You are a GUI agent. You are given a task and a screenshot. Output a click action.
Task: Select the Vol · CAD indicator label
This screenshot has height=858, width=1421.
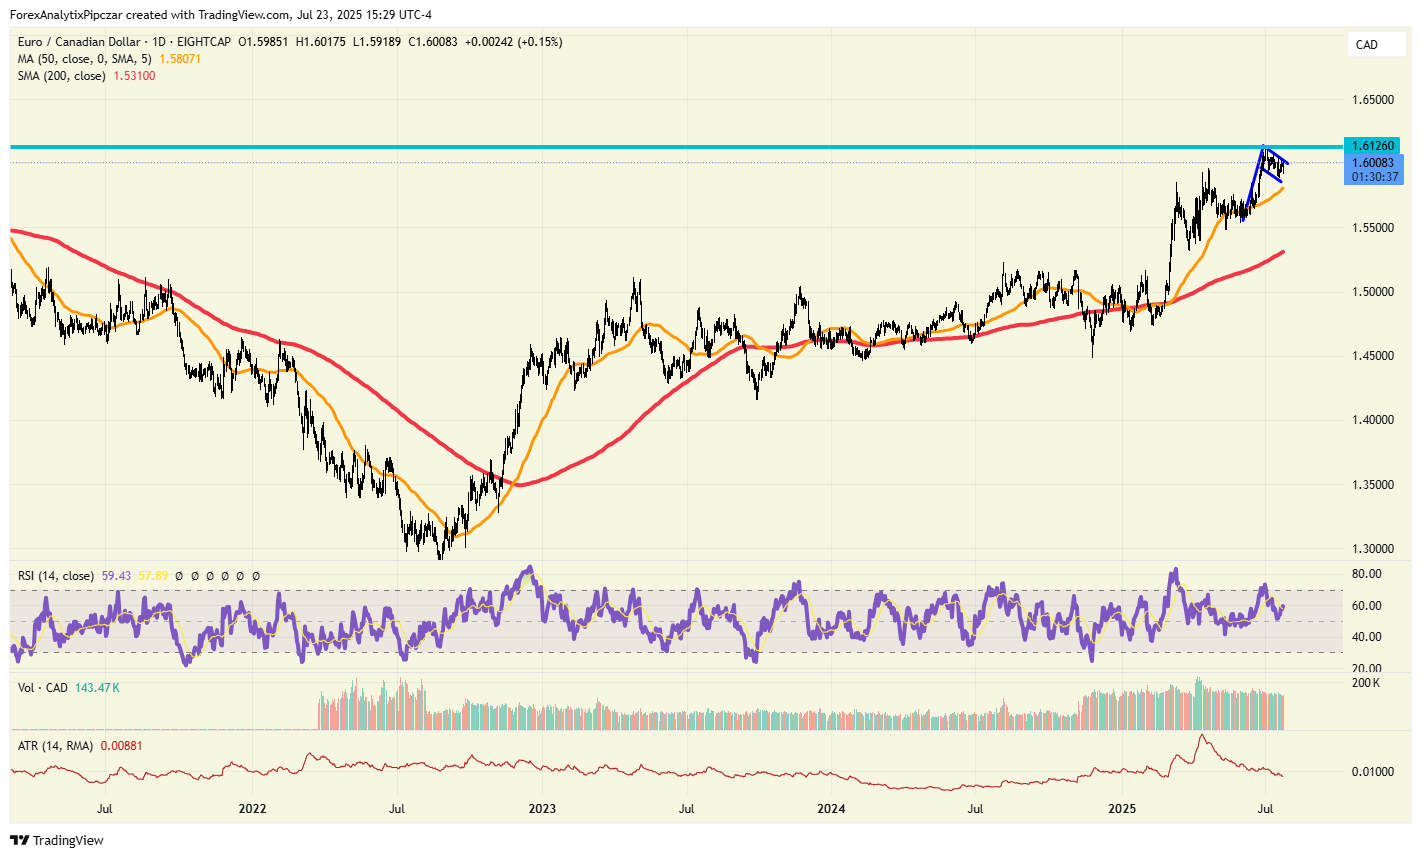pos(43,688)
